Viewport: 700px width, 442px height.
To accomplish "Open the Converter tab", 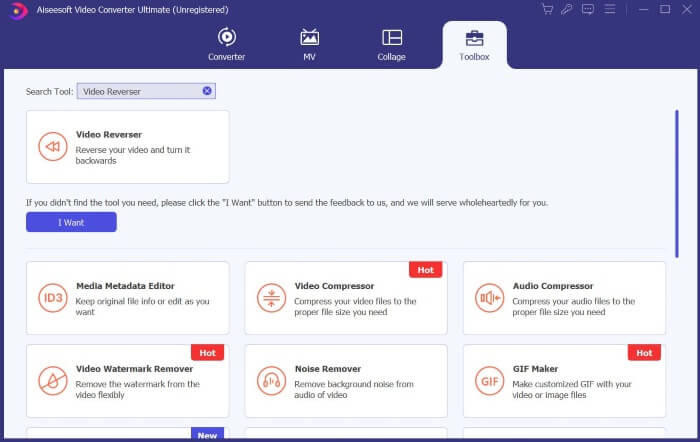I will pos(226,45).
